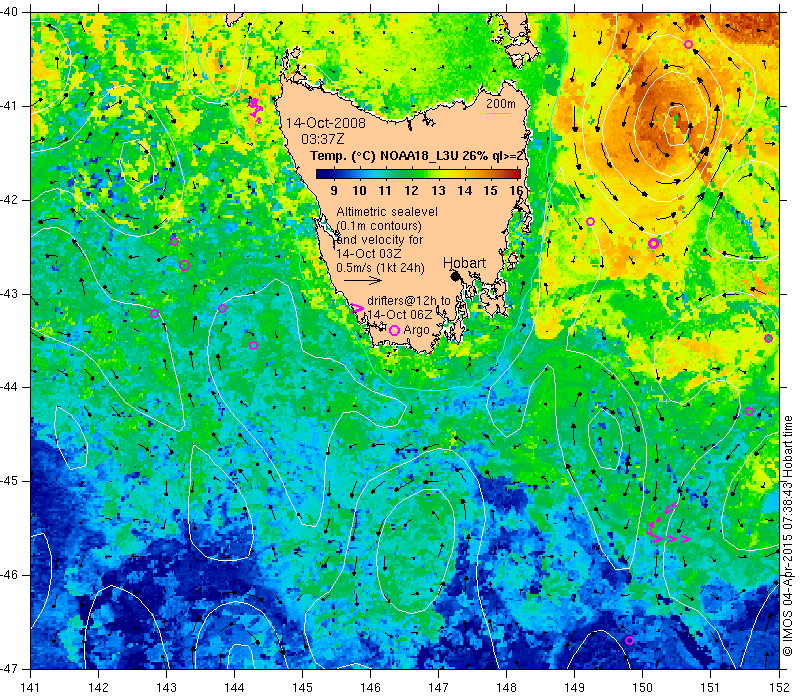Click the 0.5m/s velocity scale arrow
Image resolution: width=800 pixels, height=700 pixels.
[363, 280]
